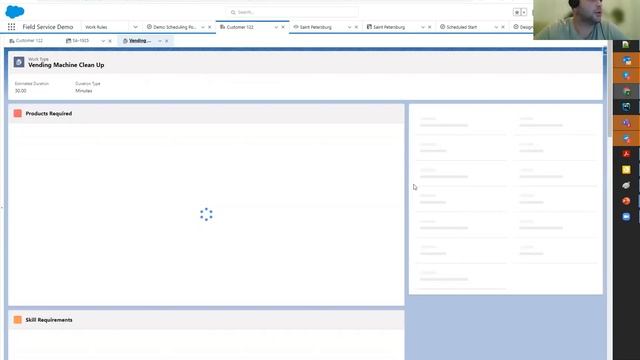Click the Work Type record icon
The width and height of the screenshot is (640, 360).
pyautogui.click(x=19, y=62)
